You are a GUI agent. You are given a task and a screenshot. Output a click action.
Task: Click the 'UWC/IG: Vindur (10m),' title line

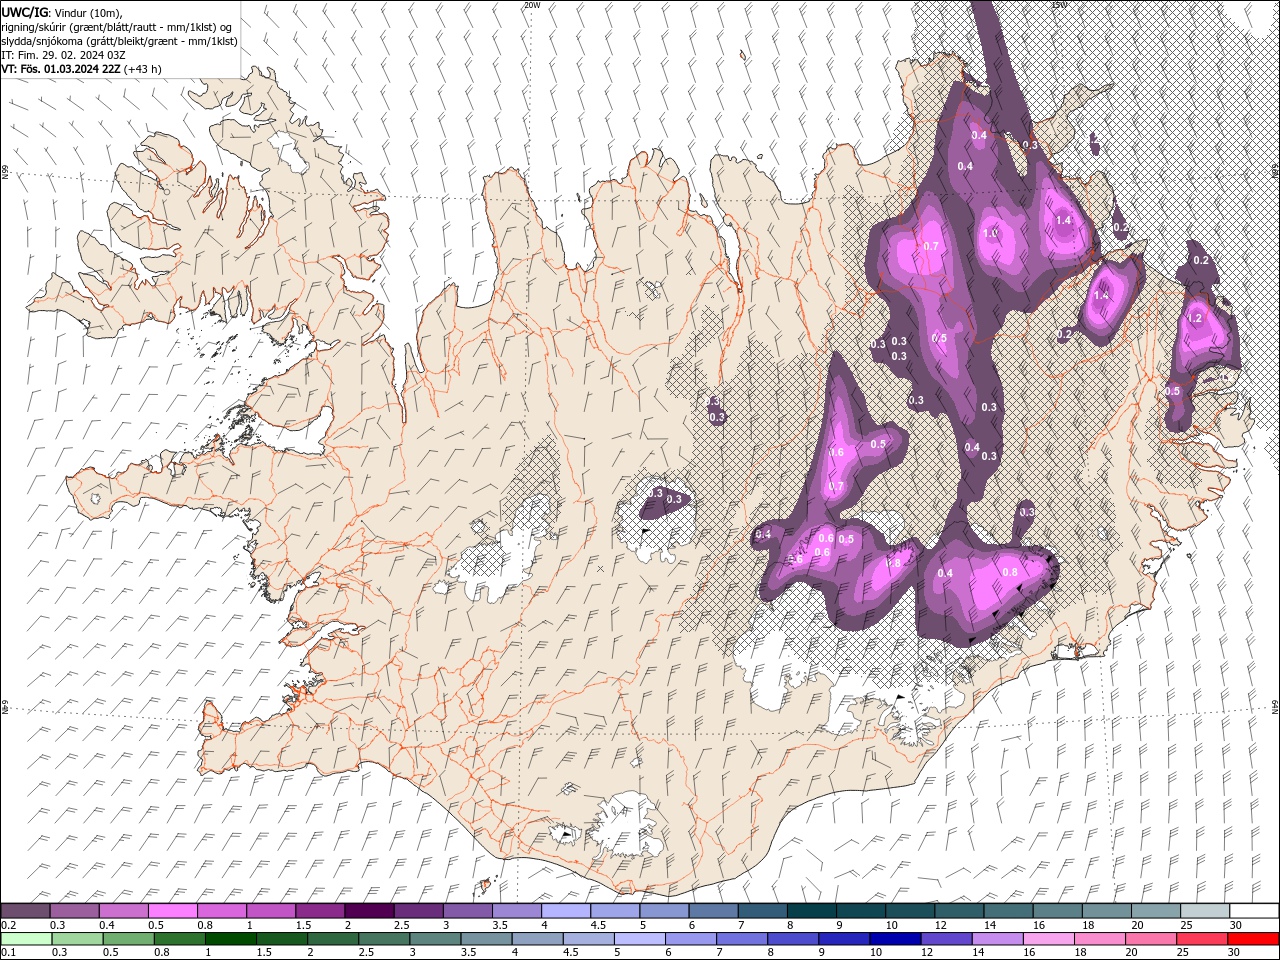point(61,11)
